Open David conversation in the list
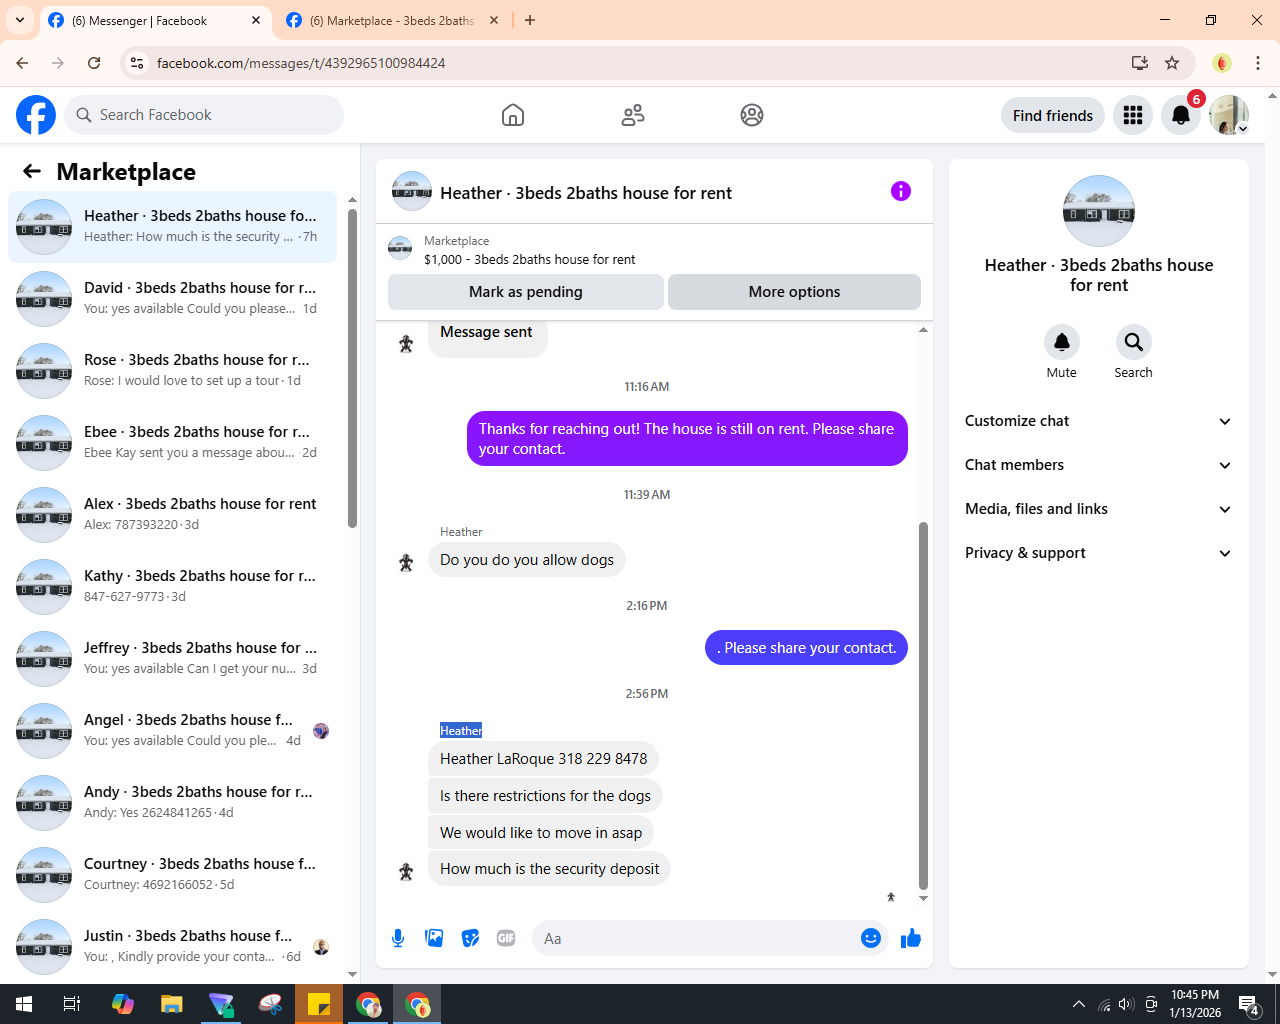The width and height of the screenshot is (1280, 1024). pyautogui.click(x=172, y=299)
